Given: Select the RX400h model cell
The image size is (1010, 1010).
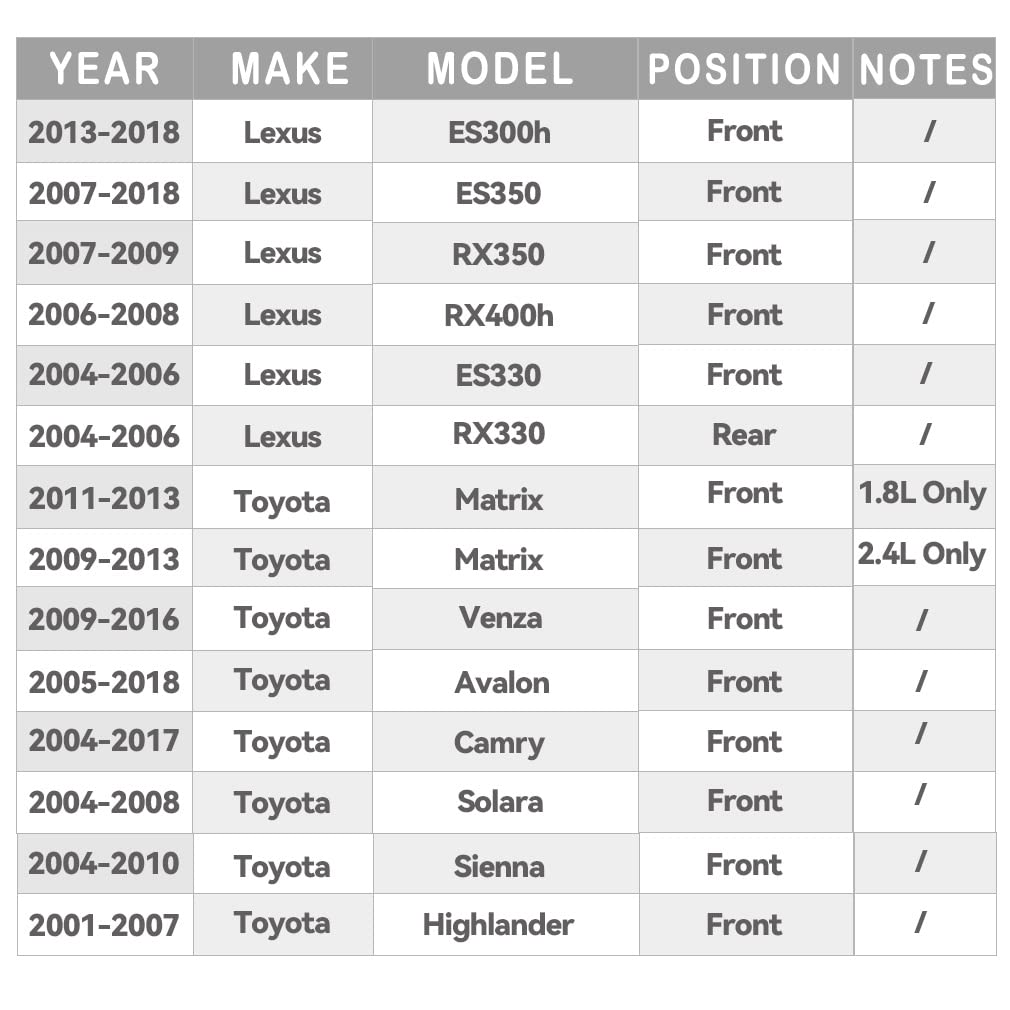Looking at the screenshot, I should [498, 316].
